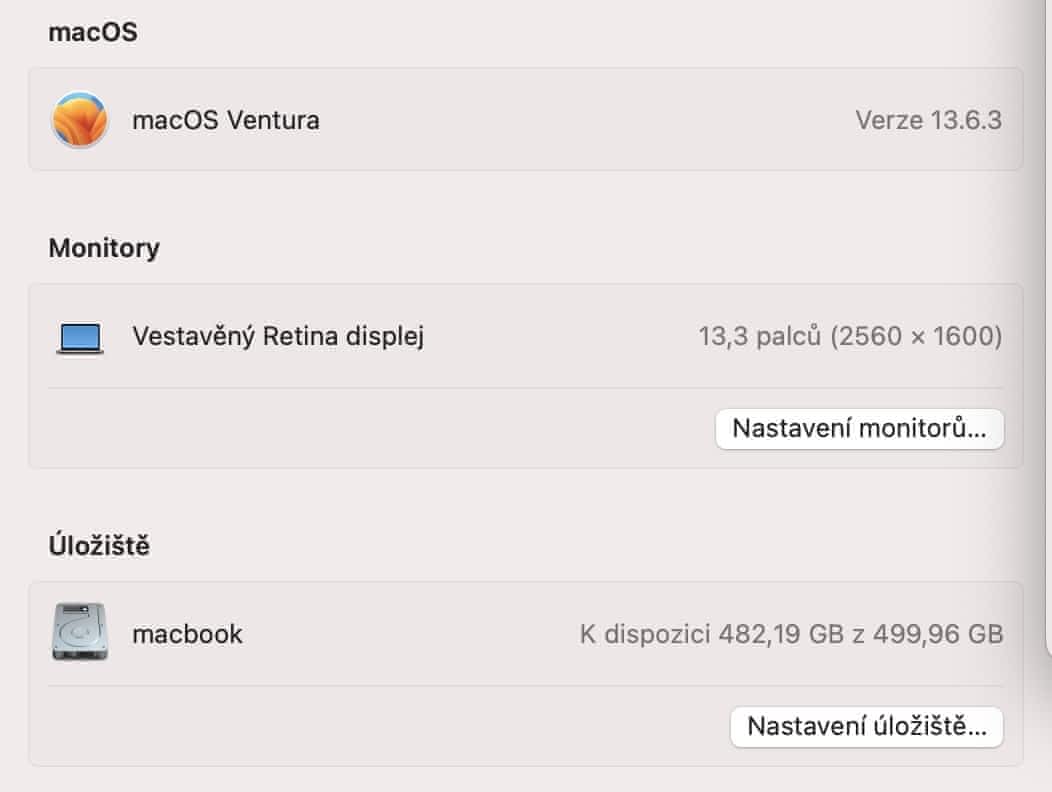This screenshot has height=792, width=1052.
Task: Click the 13,3 palců screen size
Action: (760, 337)
